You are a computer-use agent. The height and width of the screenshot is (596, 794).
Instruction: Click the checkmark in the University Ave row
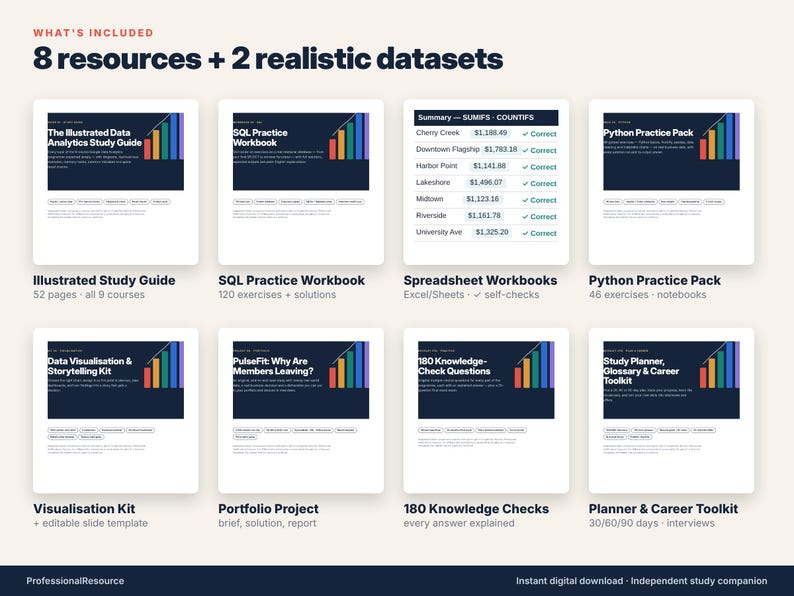pyautogui.click(x=525, y=233)
